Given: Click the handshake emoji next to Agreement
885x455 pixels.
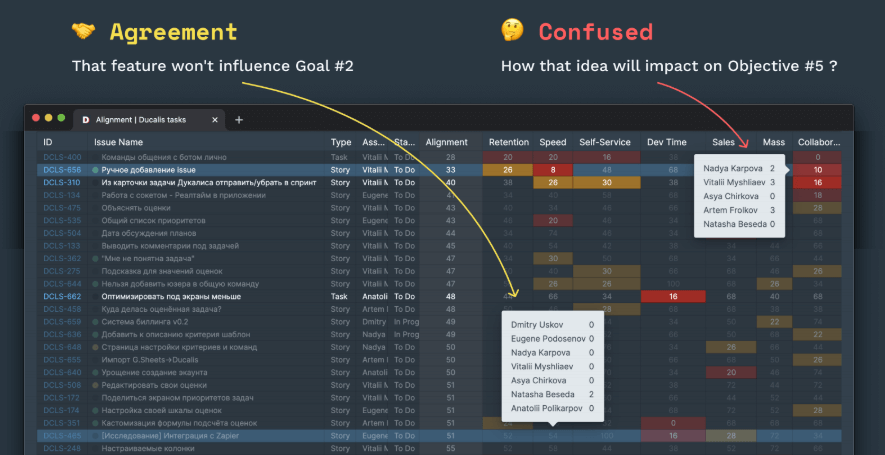Looking at the screenshot, I should [x=85, y=32].
